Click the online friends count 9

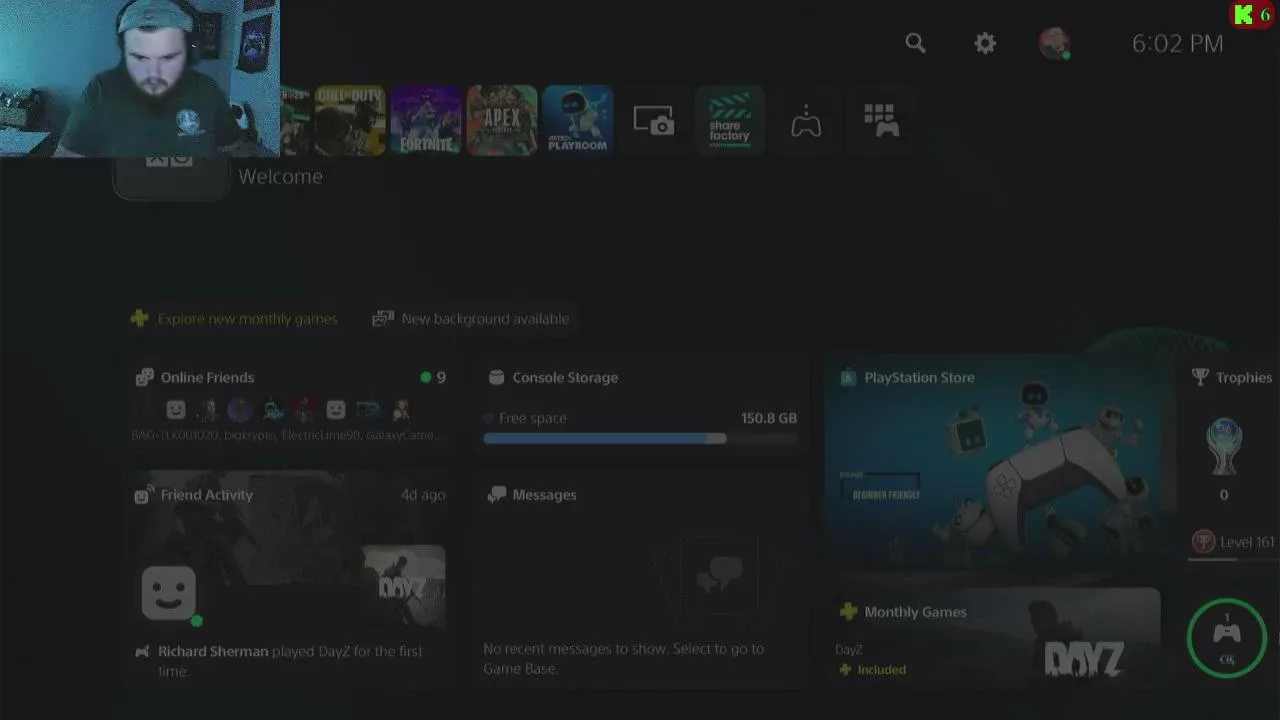click(x=441, y=377)
